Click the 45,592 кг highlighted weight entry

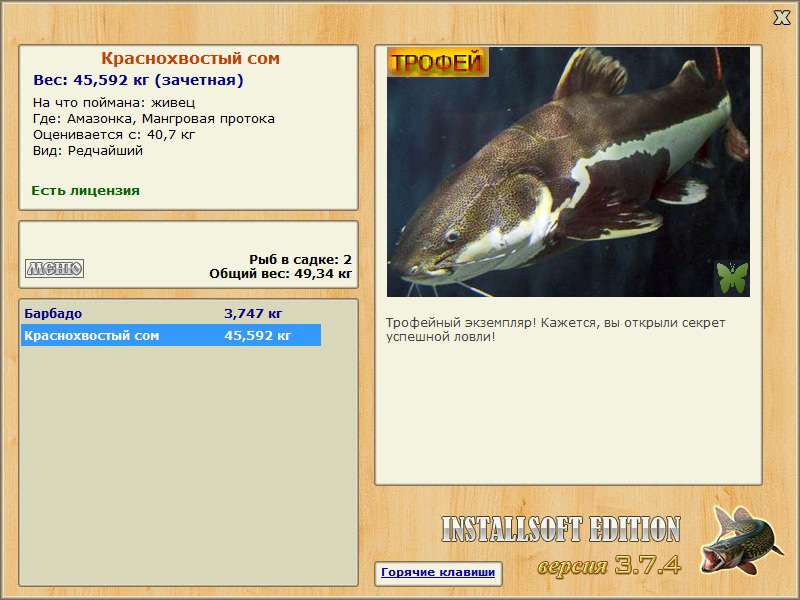(258, 335)
